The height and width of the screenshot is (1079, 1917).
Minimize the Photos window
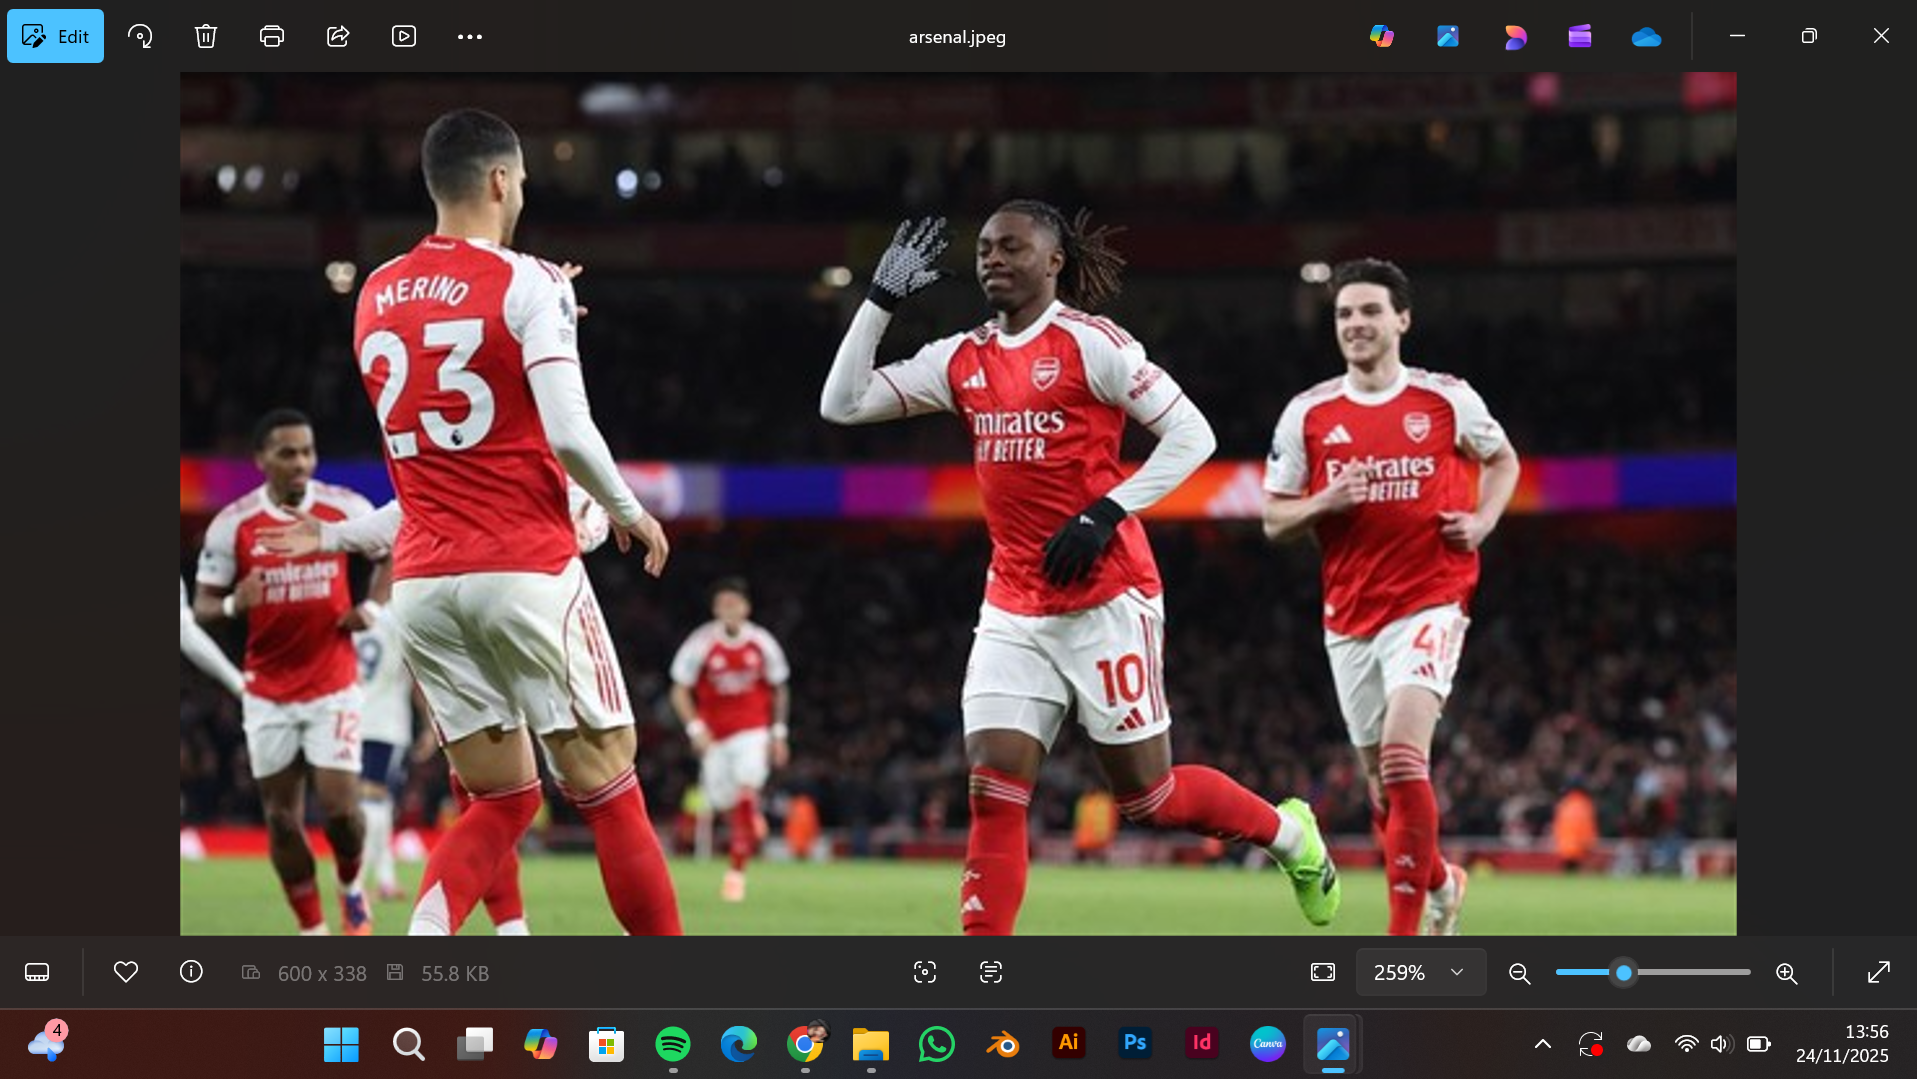pos(1737,36)
